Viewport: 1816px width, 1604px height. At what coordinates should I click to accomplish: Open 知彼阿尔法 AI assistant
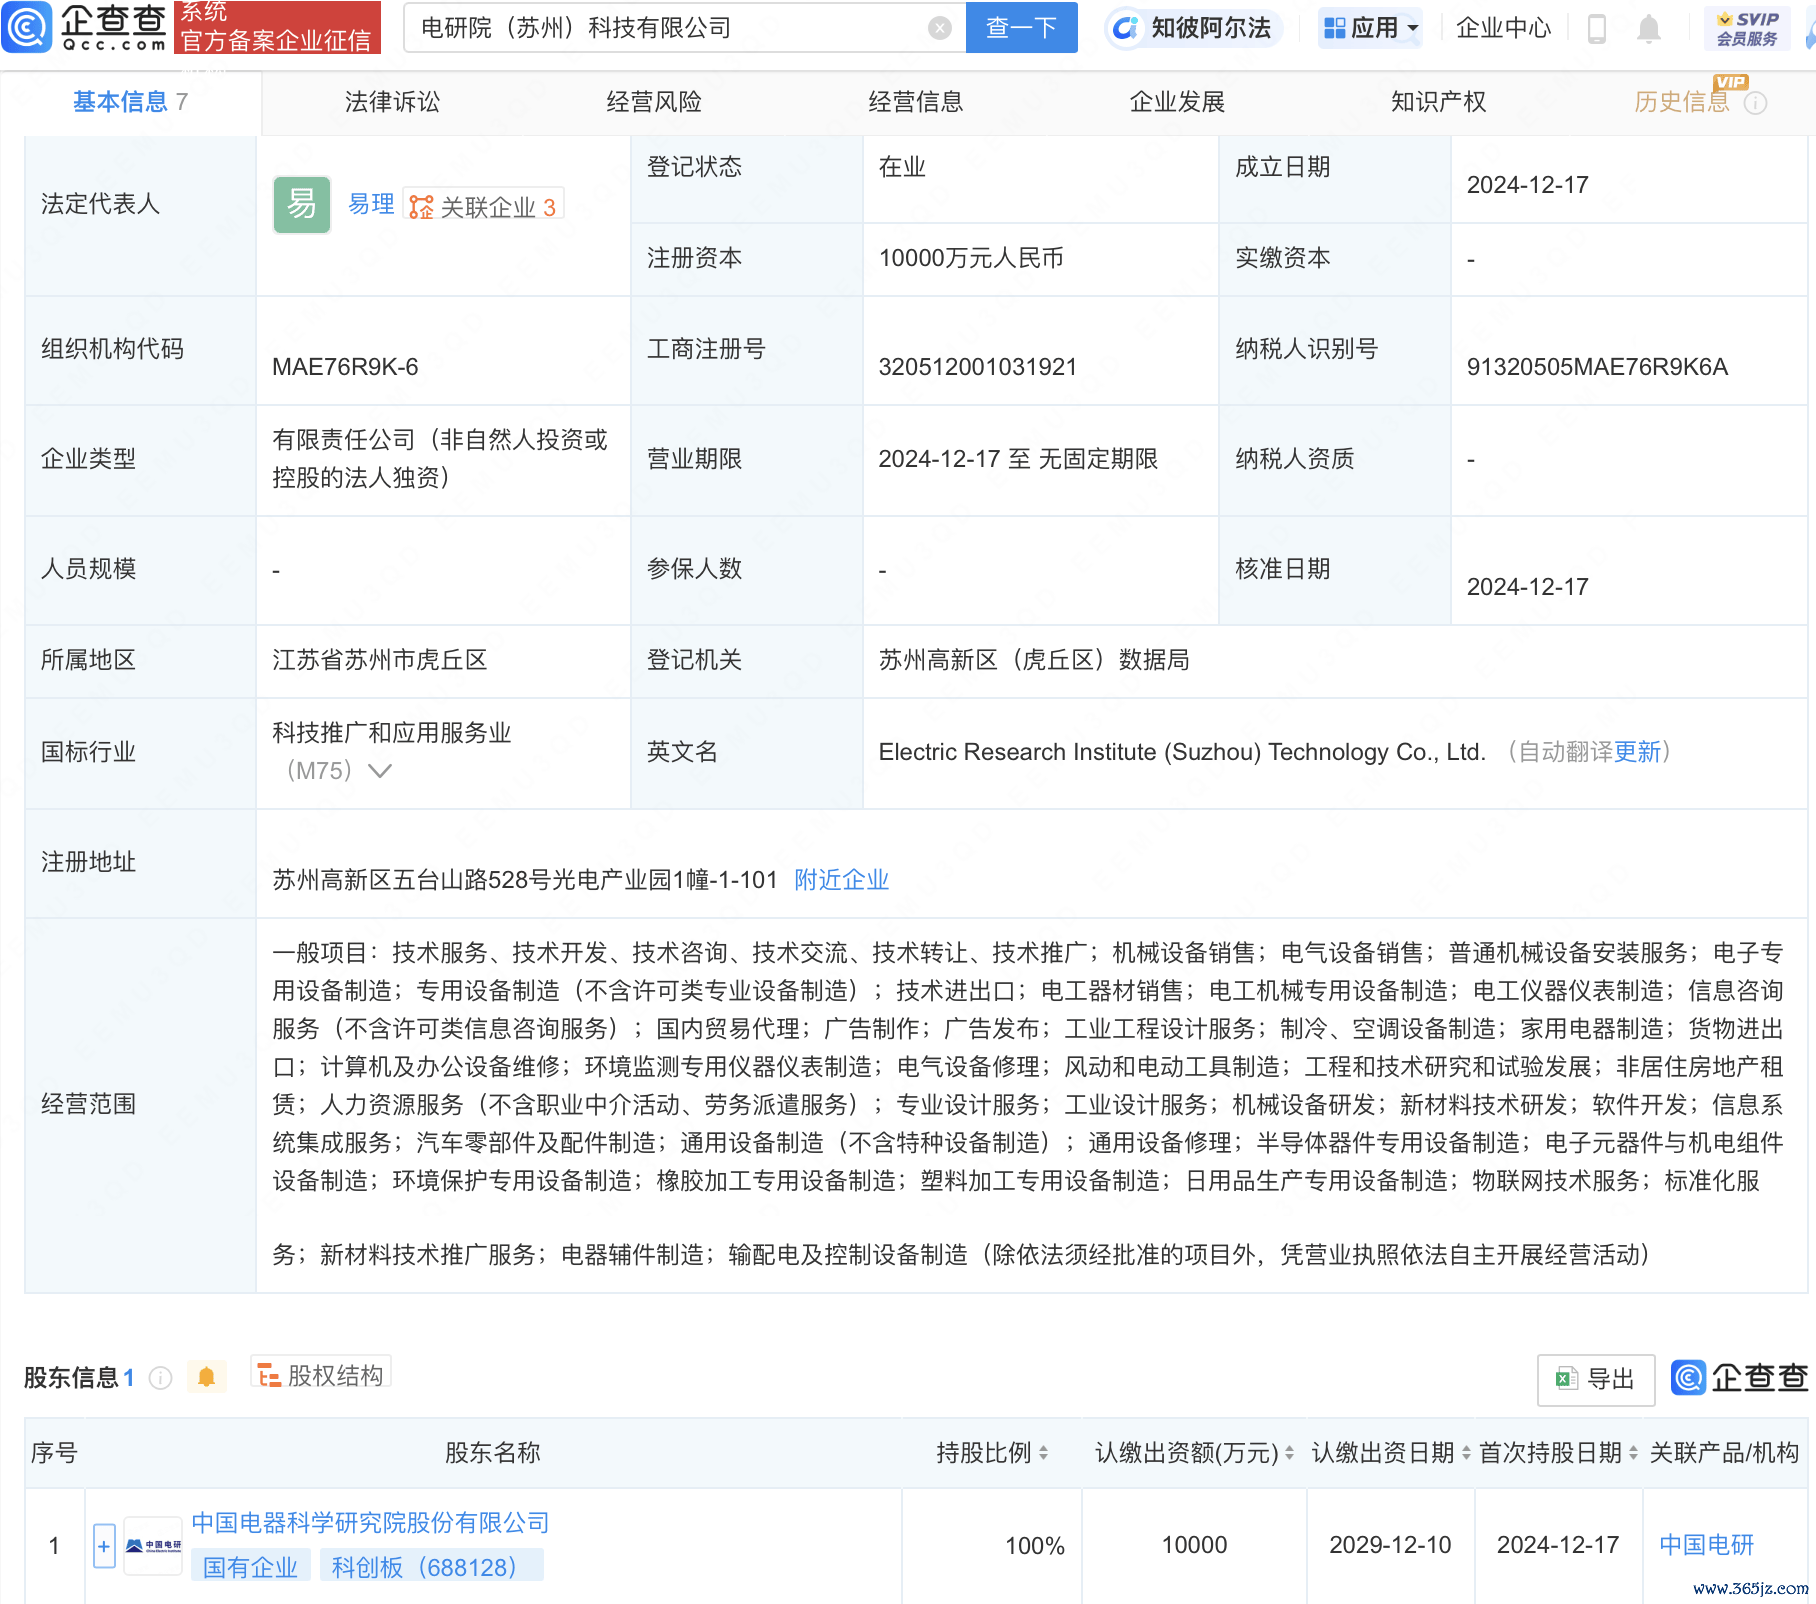pos(1193,28)
